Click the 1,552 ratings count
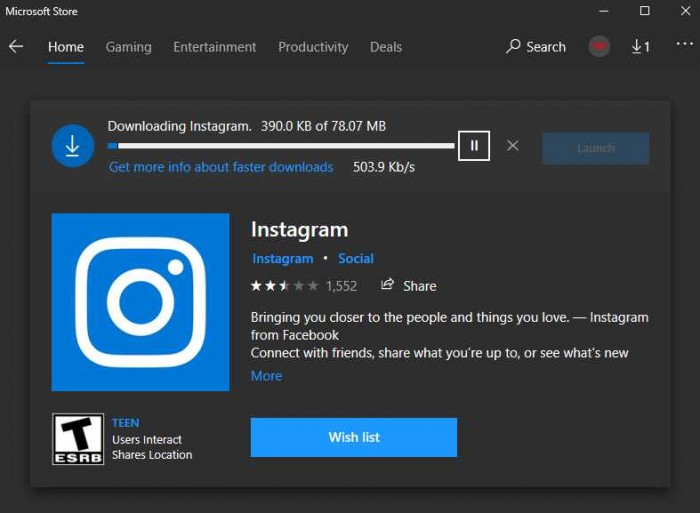Image resolution: width=700 pixels, height=513 pixels. point(342,286)
